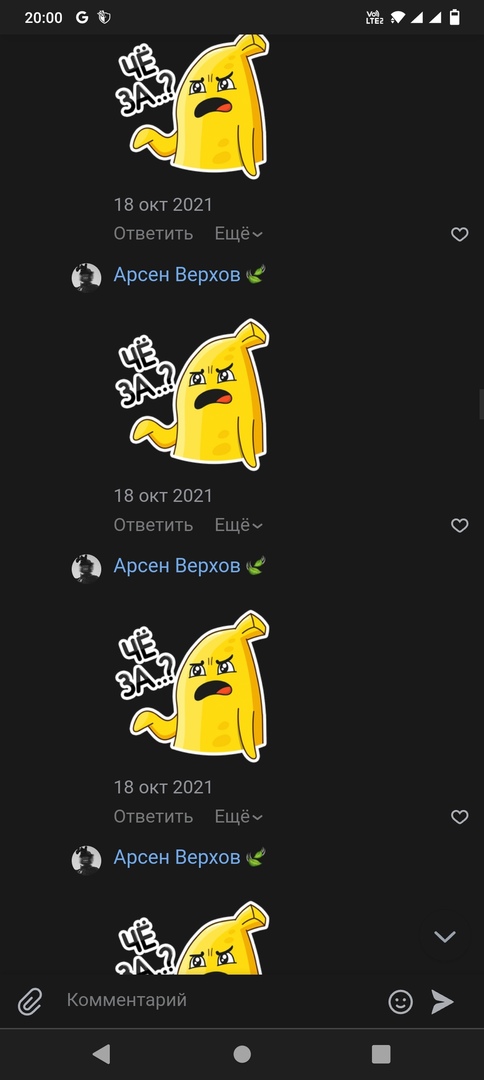Tap Android home circle button
The width and height of the screenshot is (484, 1080).
click(x=242, y=1054)
